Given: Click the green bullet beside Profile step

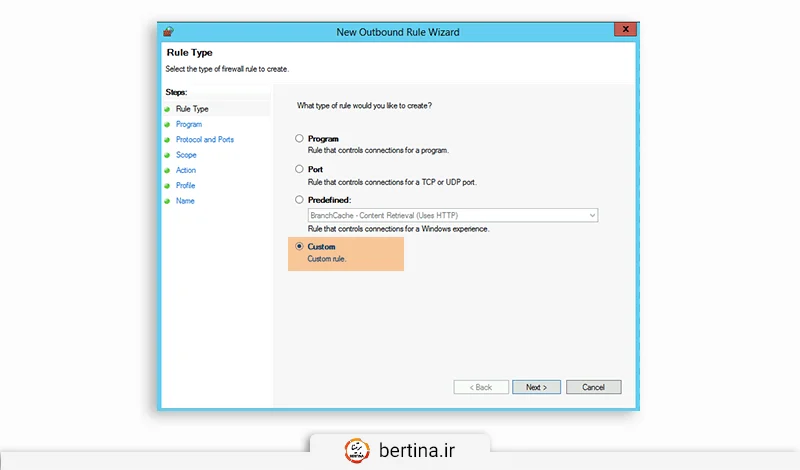Looking at the screenshot, I should tap(167, 186).
